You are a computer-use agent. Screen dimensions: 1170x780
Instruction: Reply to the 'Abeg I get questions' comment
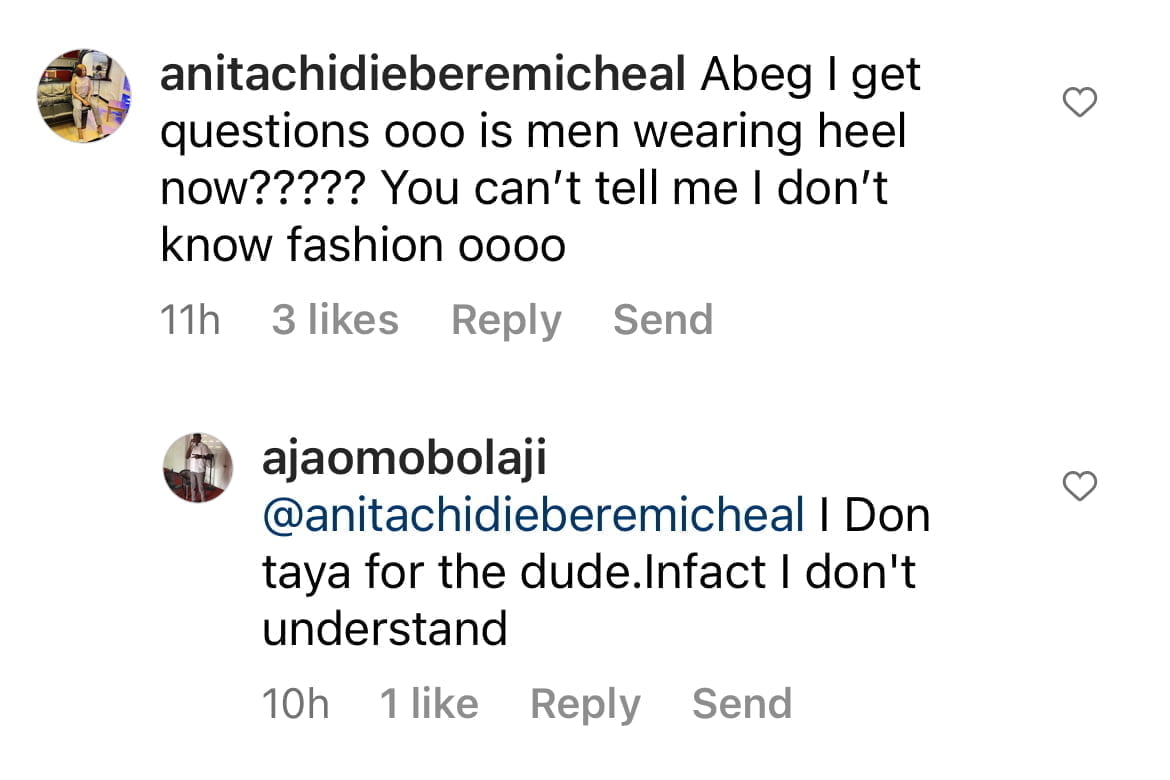click(x=506, y=320)
